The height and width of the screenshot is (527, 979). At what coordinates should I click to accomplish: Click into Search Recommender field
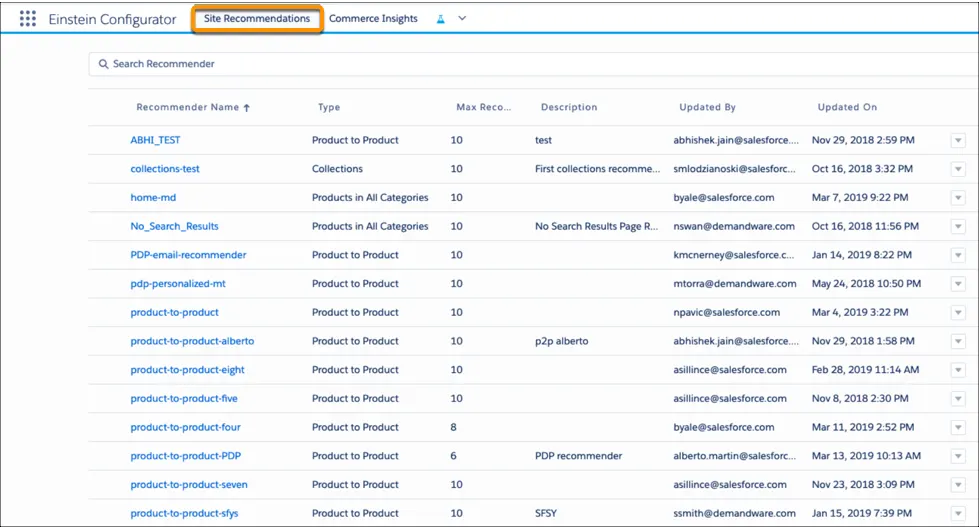point(534,64)
